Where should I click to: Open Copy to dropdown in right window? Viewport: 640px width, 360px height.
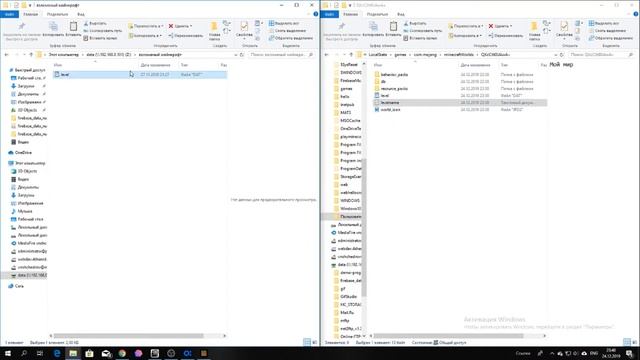[x=464, y=36]
